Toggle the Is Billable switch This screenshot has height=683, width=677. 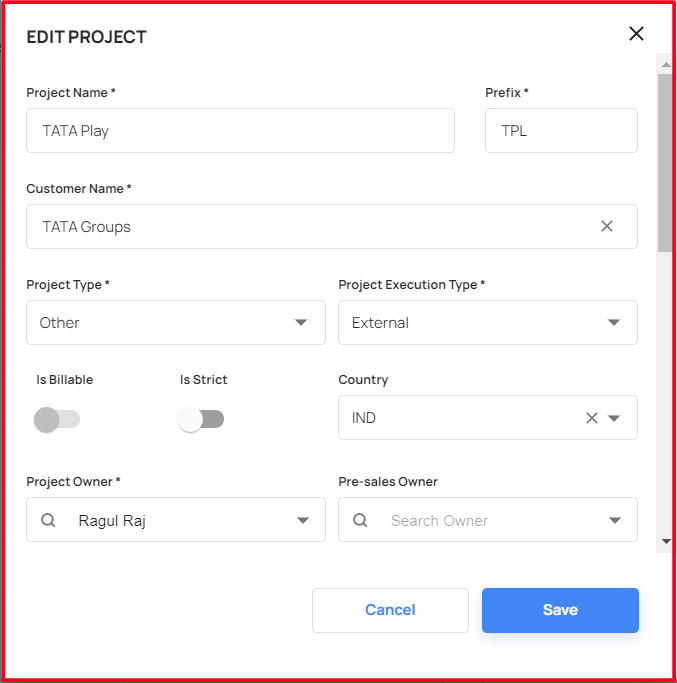coord(57,419)
